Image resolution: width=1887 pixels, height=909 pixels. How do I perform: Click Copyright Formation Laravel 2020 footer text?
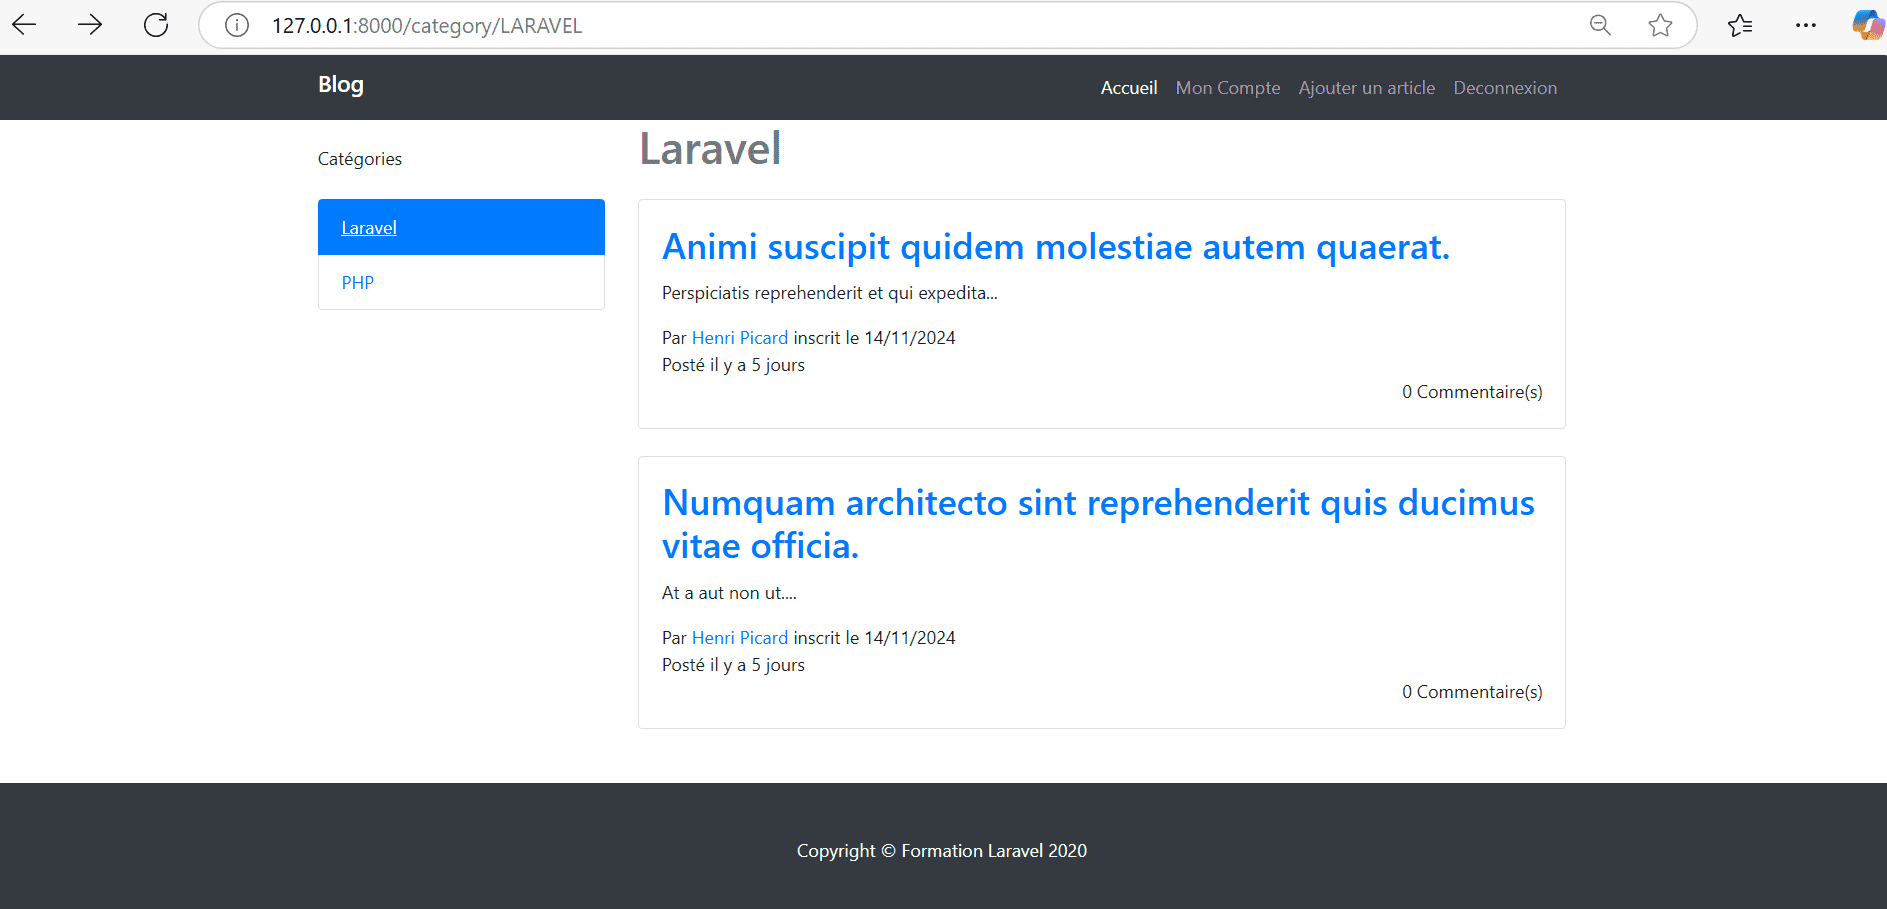[x=942, y=851]
